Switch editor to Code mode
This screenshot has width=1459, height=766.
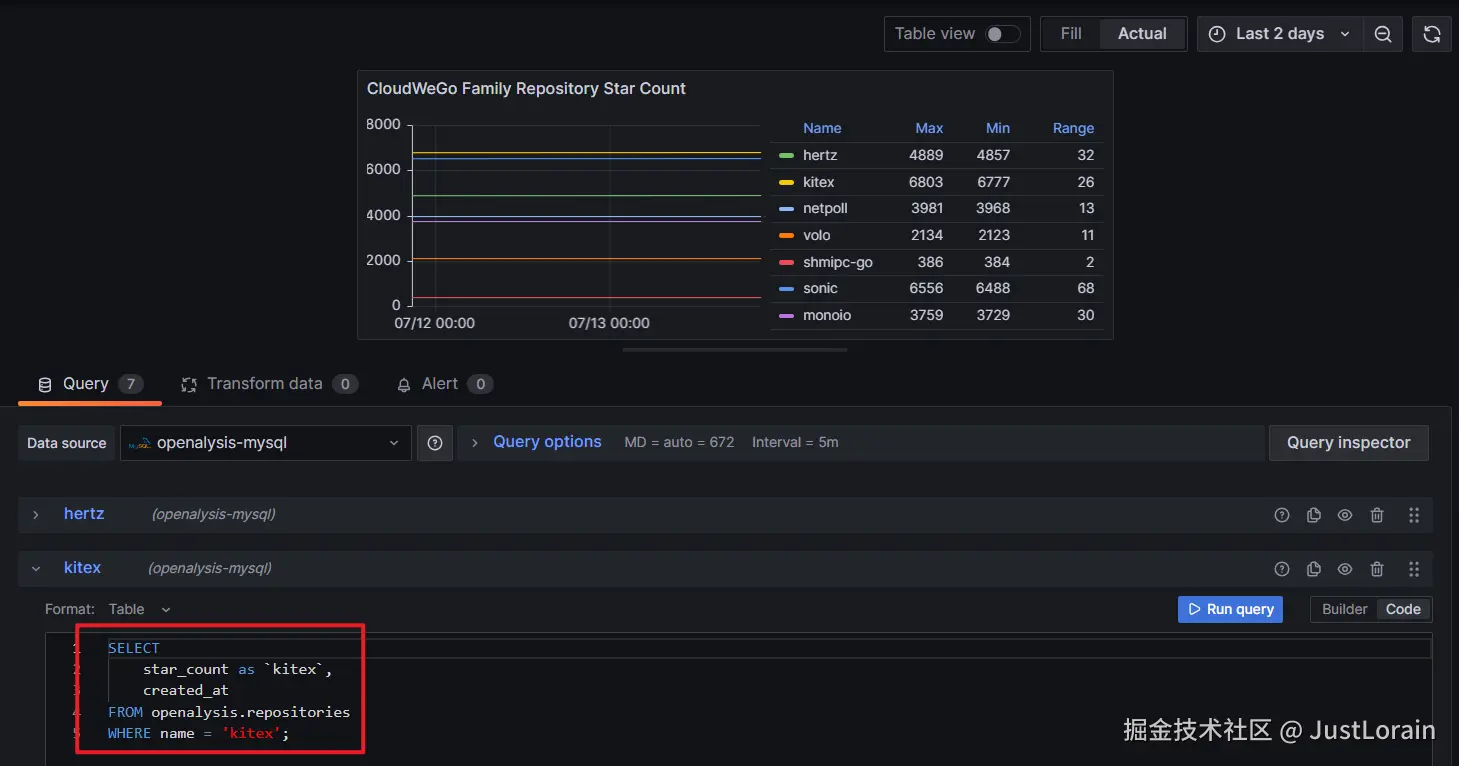tap(1403, 609)
